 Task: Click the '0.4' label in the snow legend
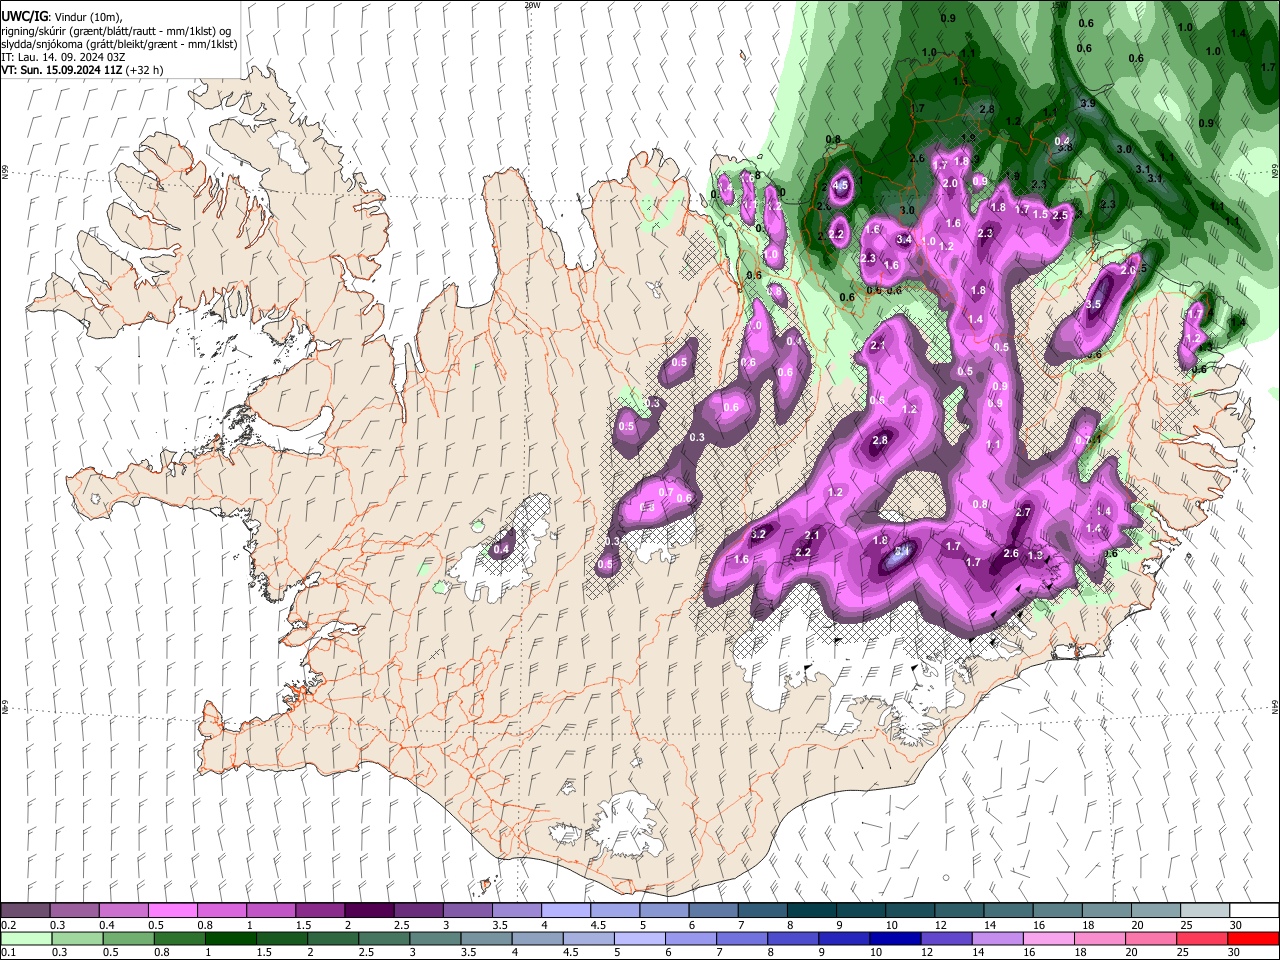pos(107,925)
